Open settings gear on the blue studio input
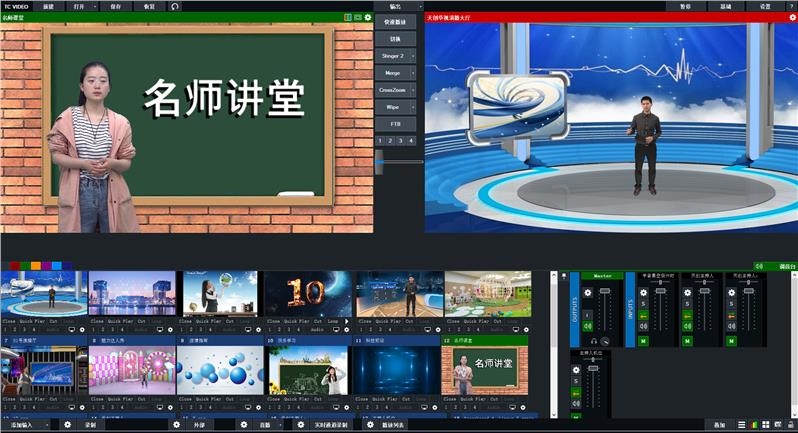The height and width of the screenshot is (433, 798). (82, 330)
